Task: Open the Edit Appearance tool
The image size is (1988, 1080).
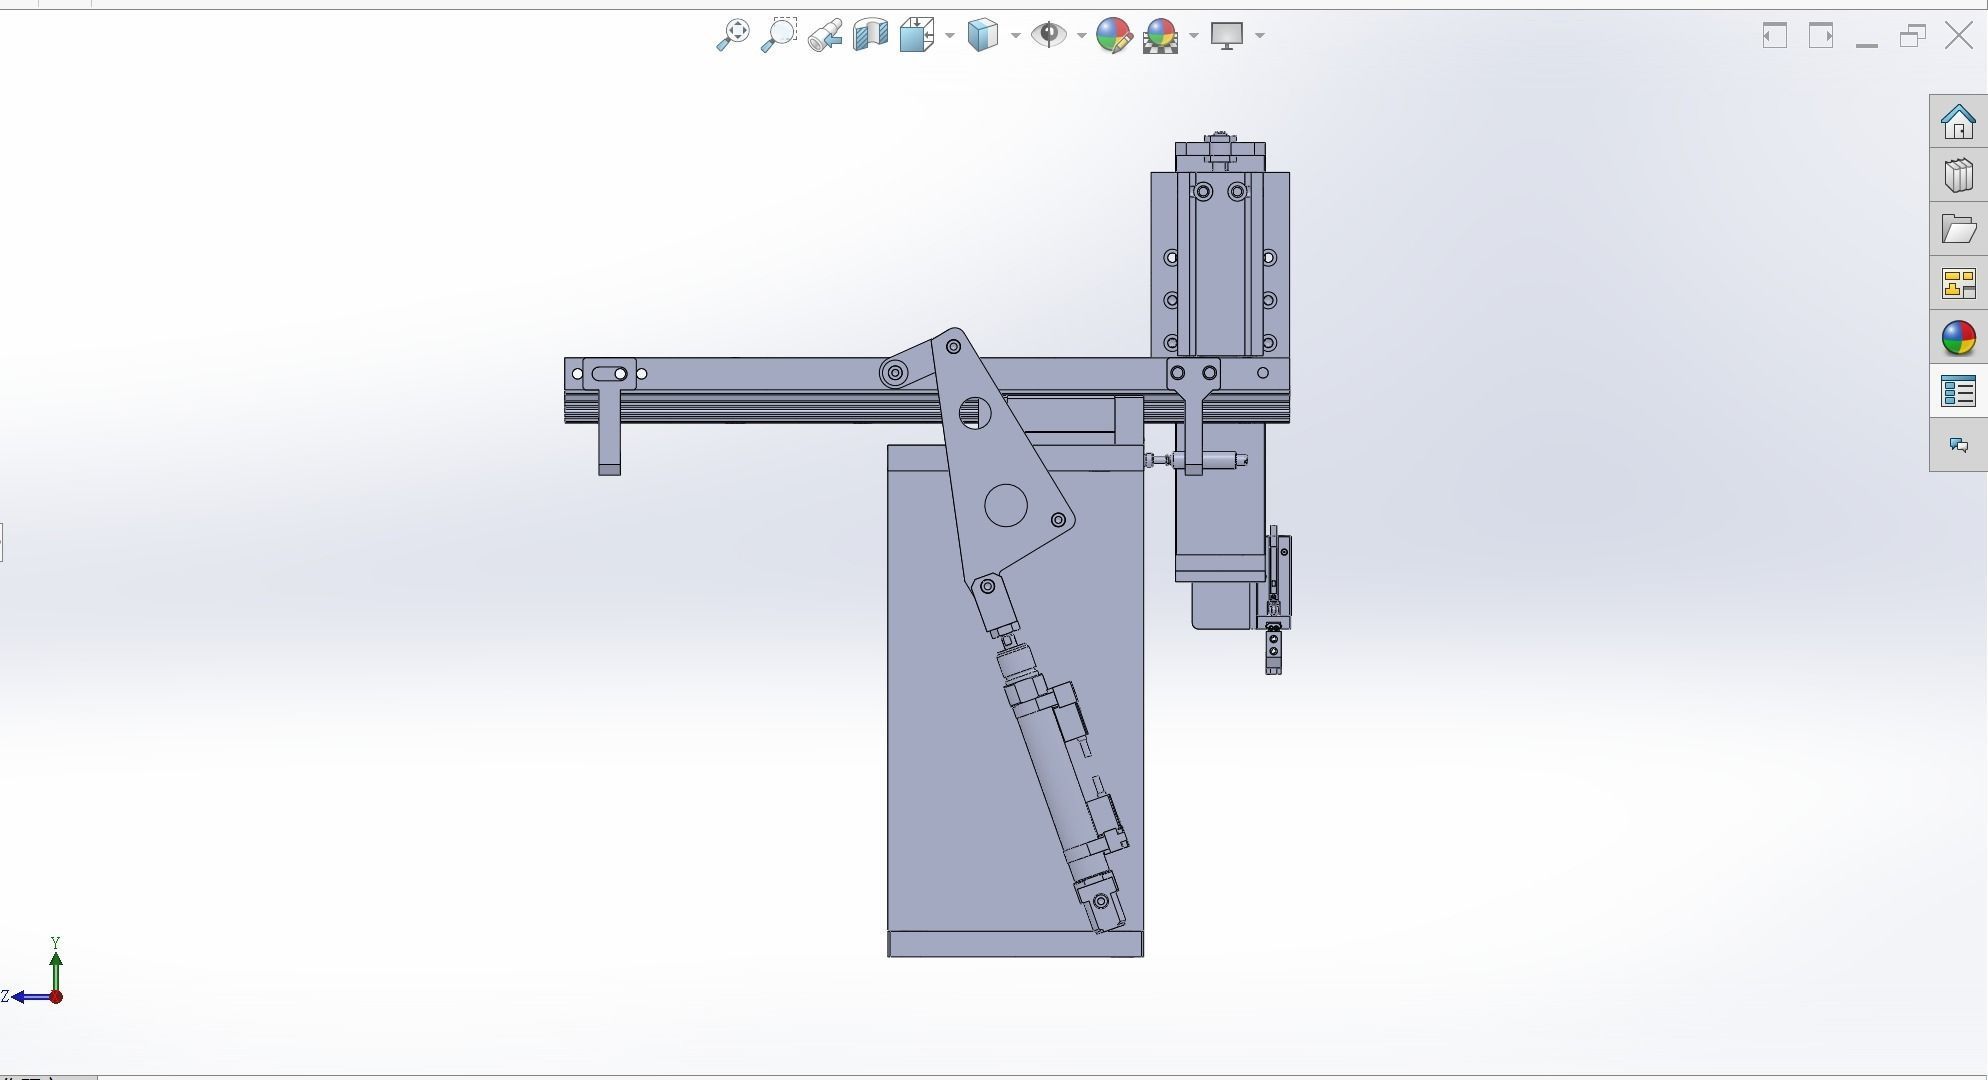Action: 1113,35
